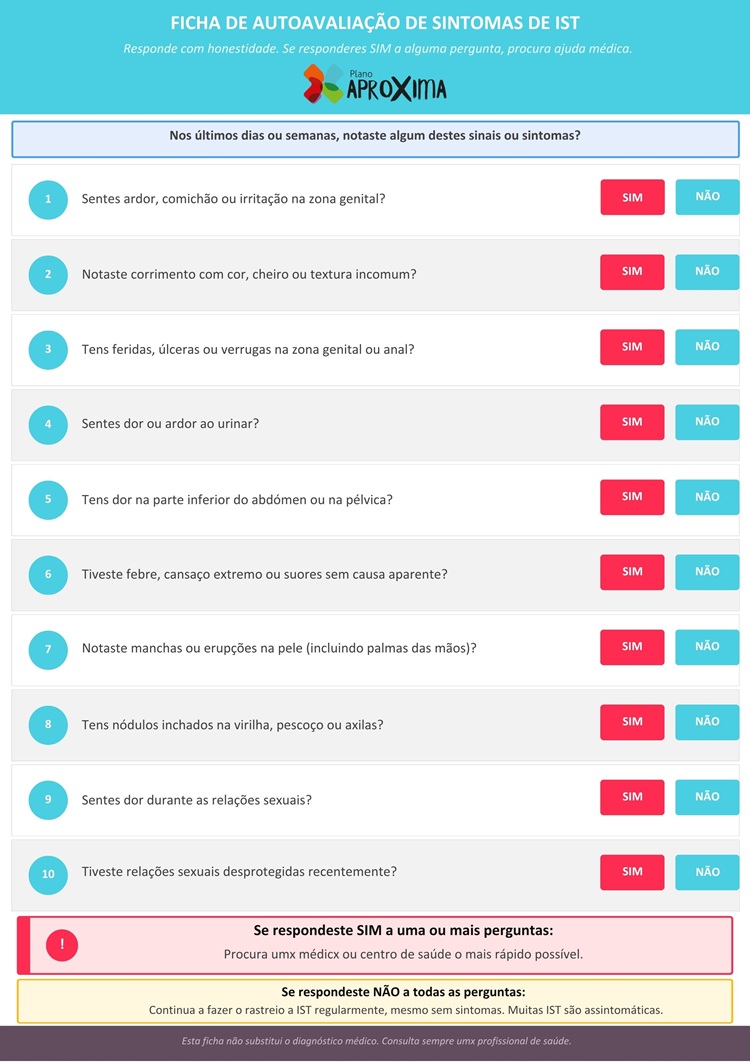Click the number 1 circle badge
The height and width of the screenshot is (1062, 750).
[x=48, y=199]
